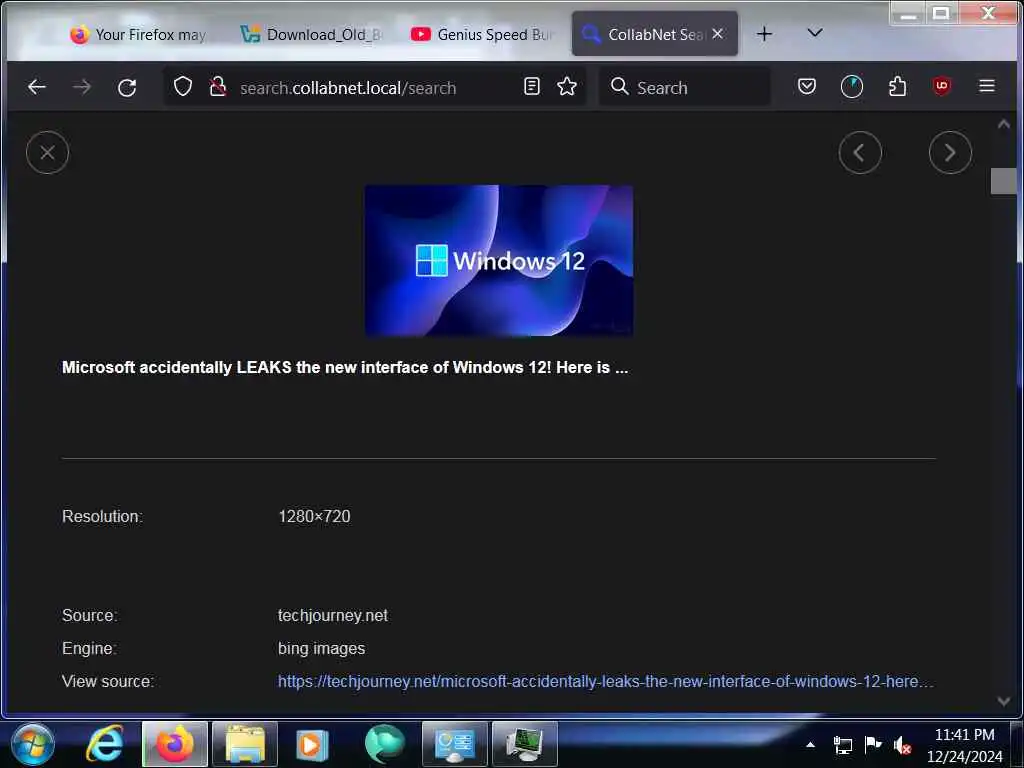Screen dimensions: 1024x768
Task: Click the bing images engine text
Action: [x=321, y=648]
